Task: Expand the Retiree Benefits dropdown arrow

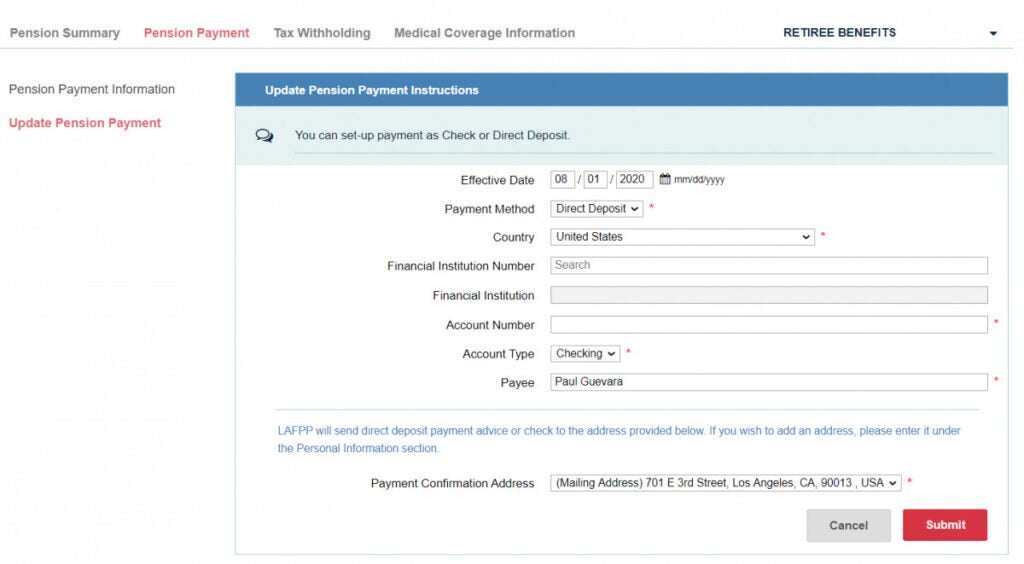Action: tap(992, 34)
